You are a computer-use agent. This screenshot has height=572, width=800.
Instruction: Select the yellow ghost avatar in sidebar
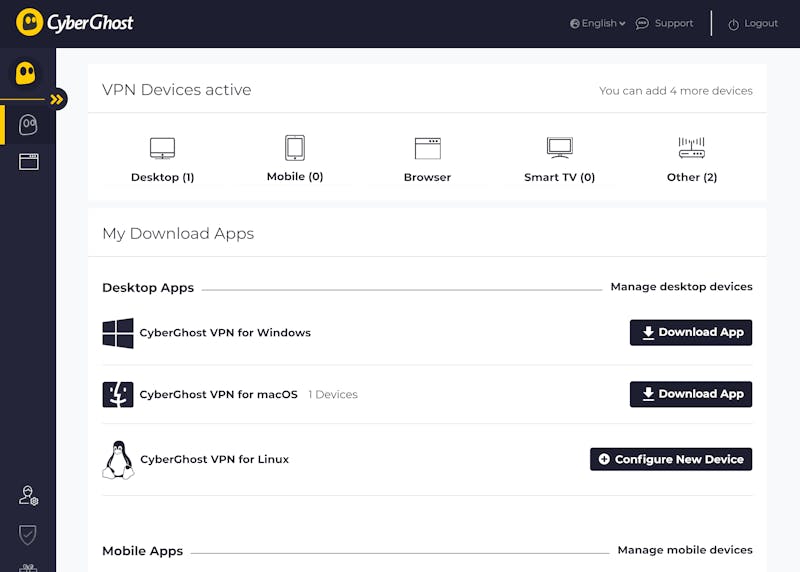(26, 73)
